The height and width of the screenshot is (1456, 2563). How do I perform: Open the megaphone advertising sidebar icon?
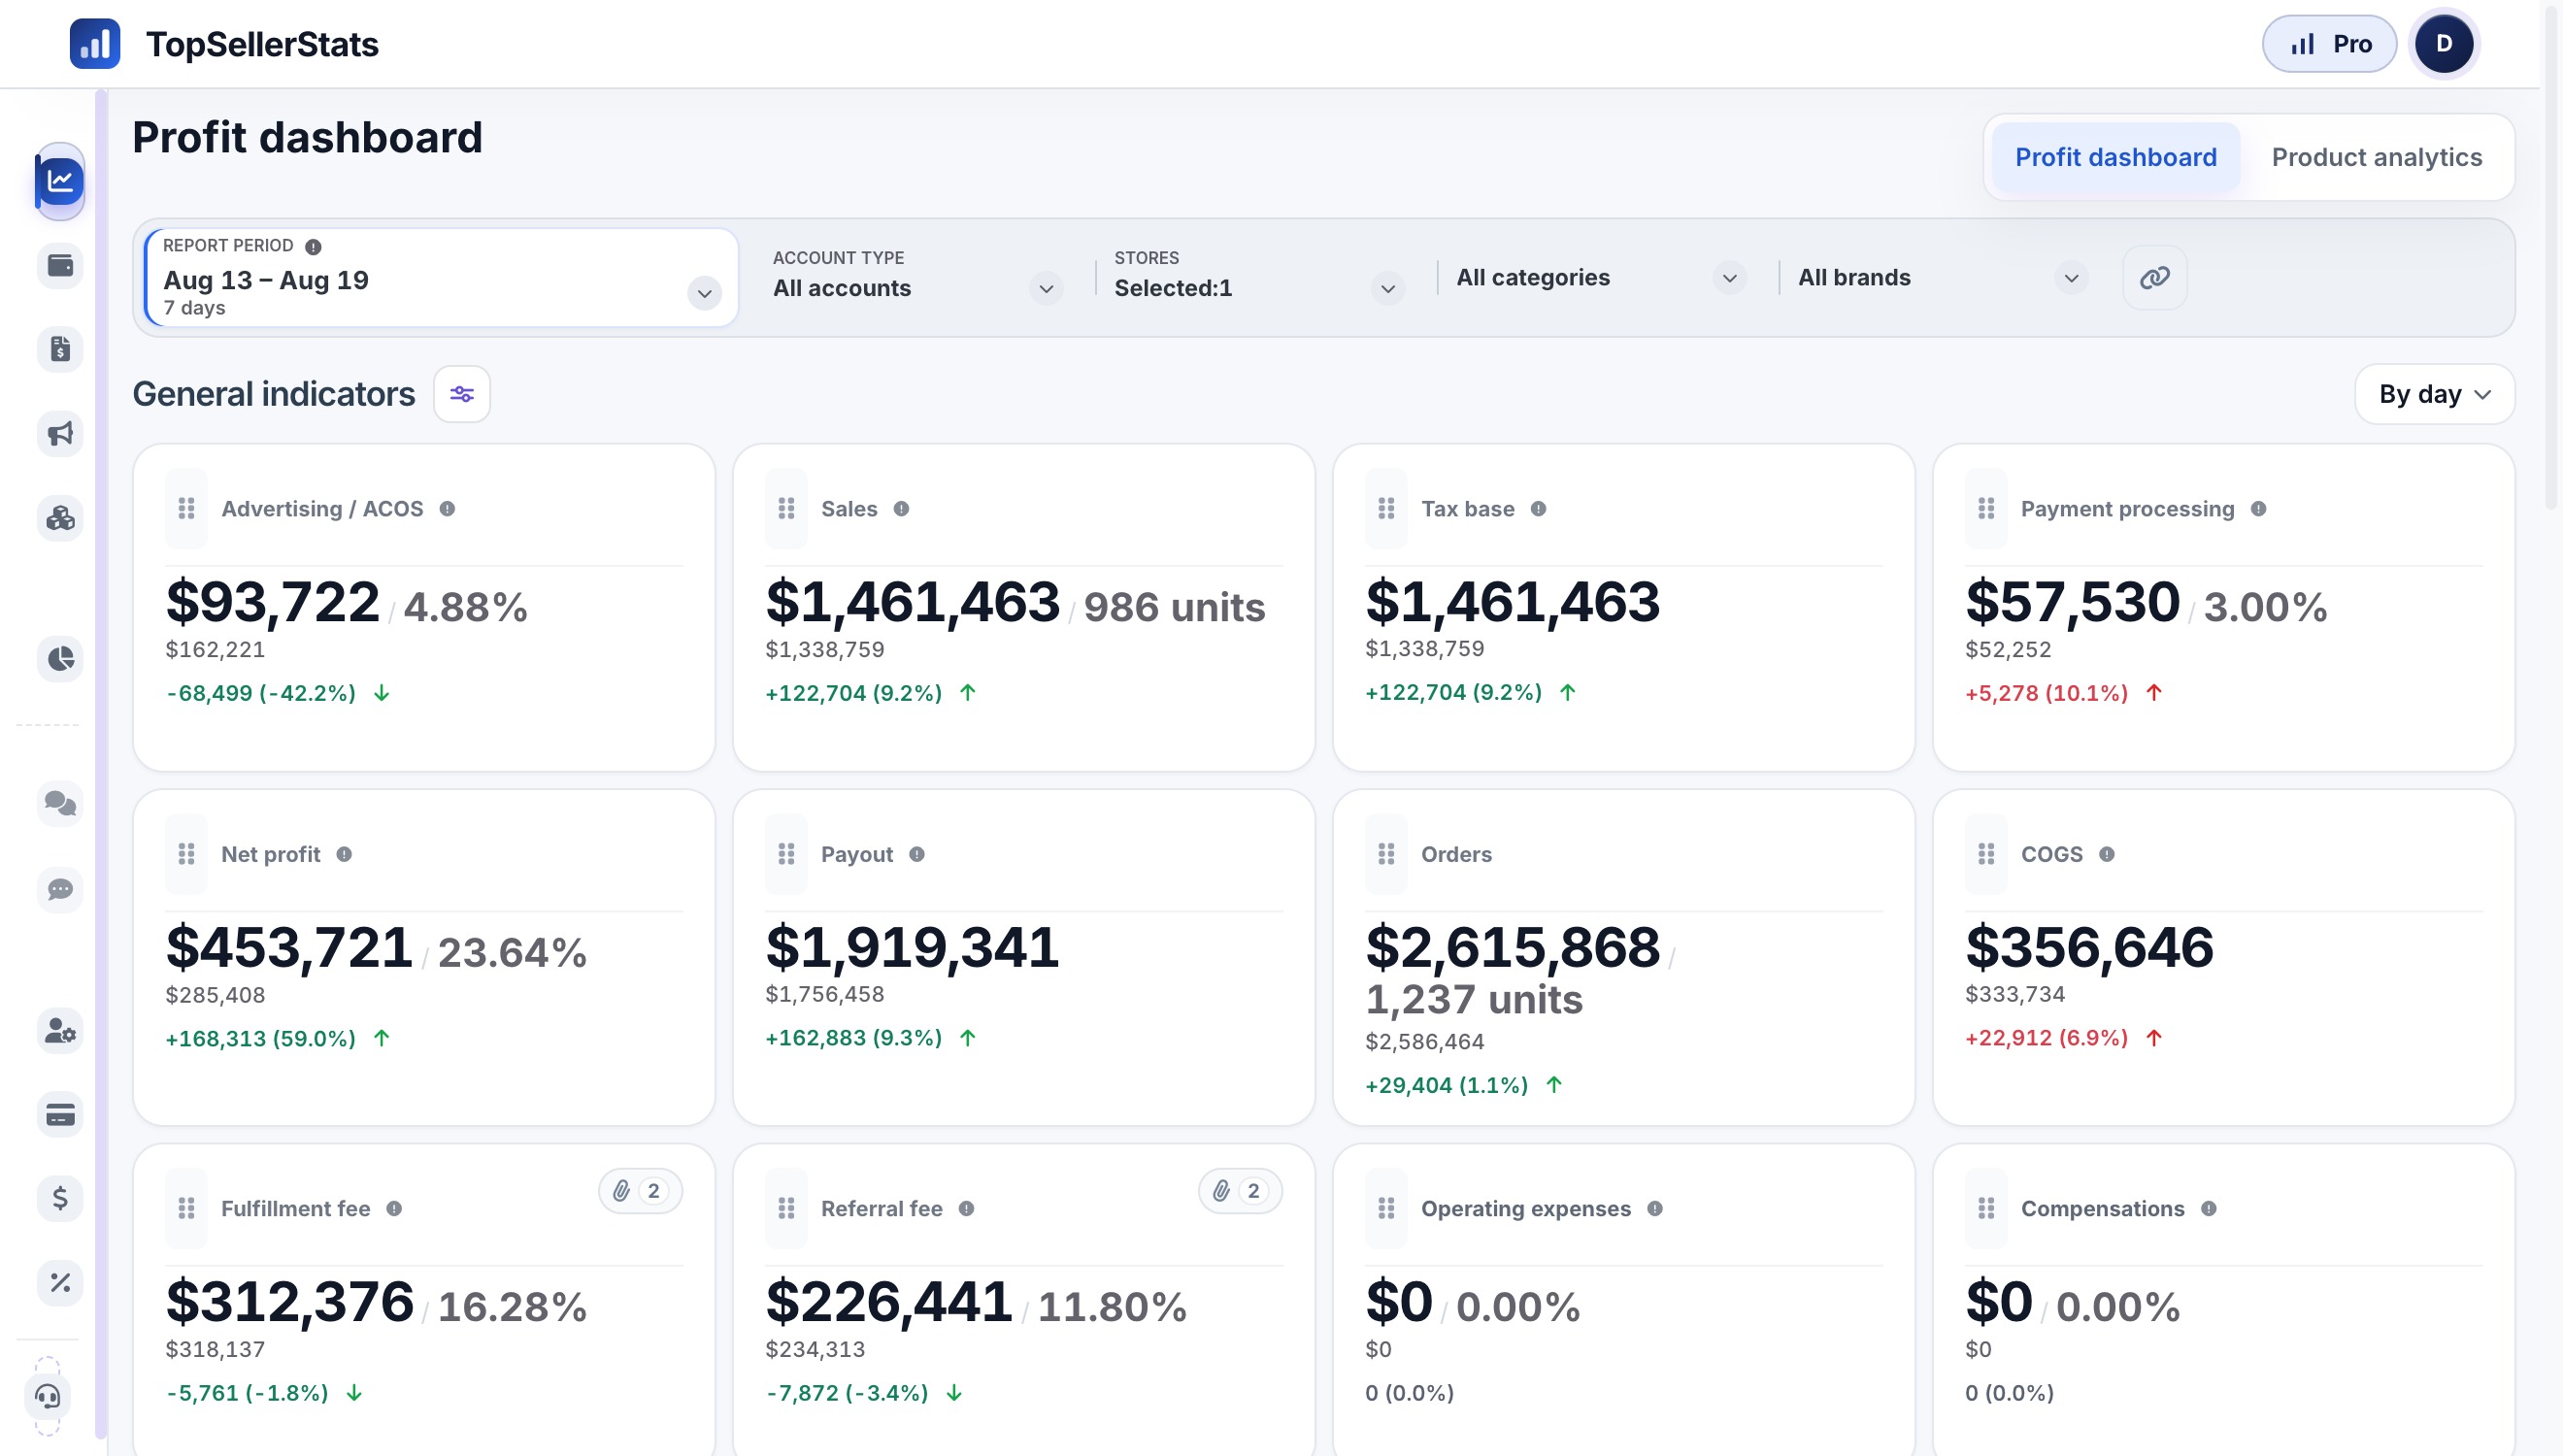pos(60,434)
